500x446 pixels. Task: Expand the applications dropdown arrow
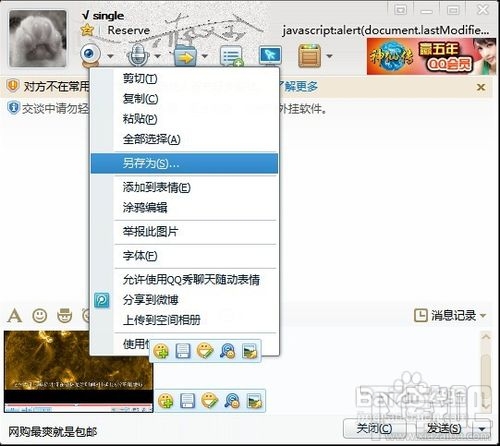329,56
